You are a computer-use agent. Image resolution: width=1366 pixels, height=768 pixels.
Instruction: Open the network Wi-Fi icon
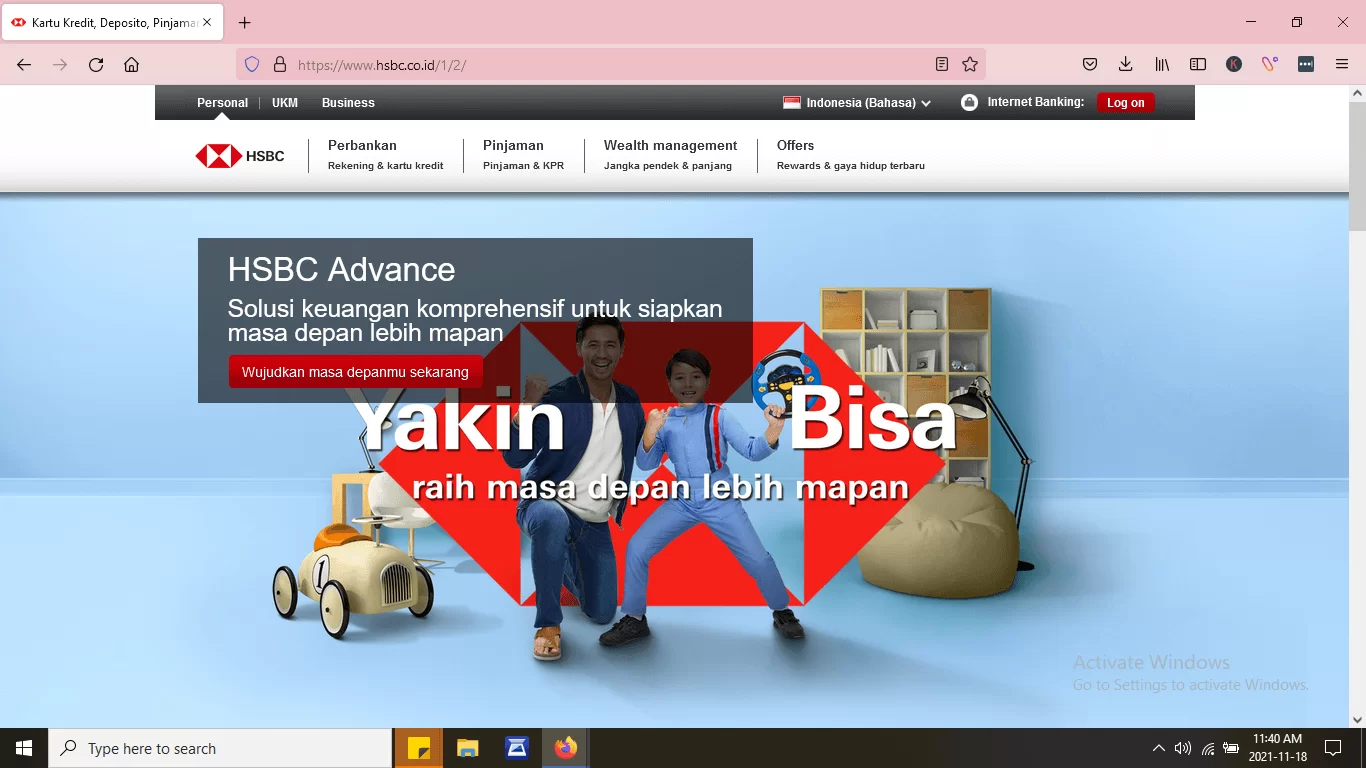tap(1208, 748)
